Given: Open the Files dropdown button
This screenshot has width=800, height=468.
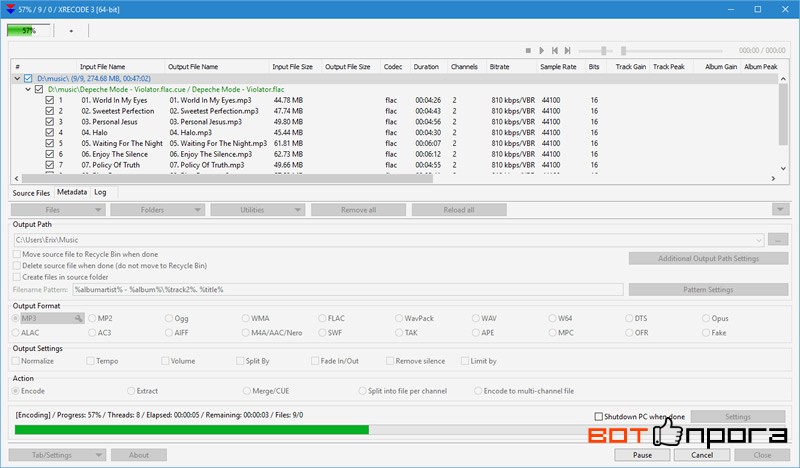Looking at the screenshot, I should [x=58, y=210].
